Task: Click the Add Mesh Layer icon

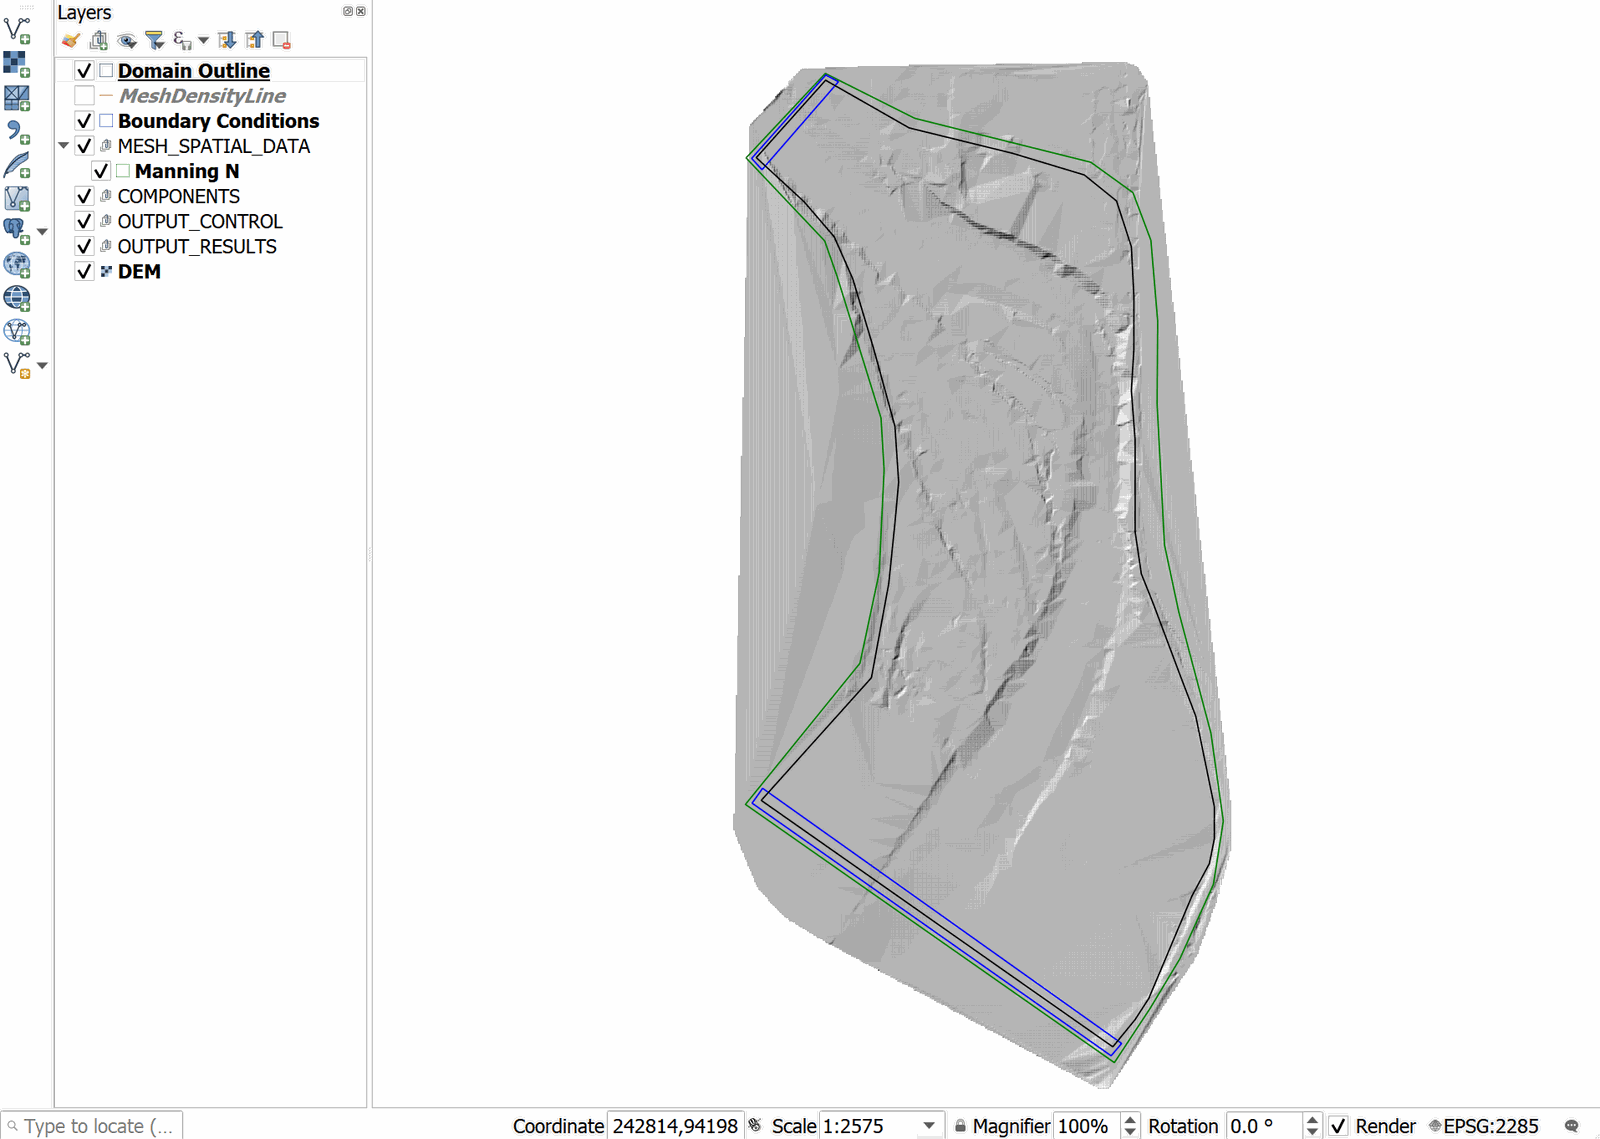Action: click(17, 98)
